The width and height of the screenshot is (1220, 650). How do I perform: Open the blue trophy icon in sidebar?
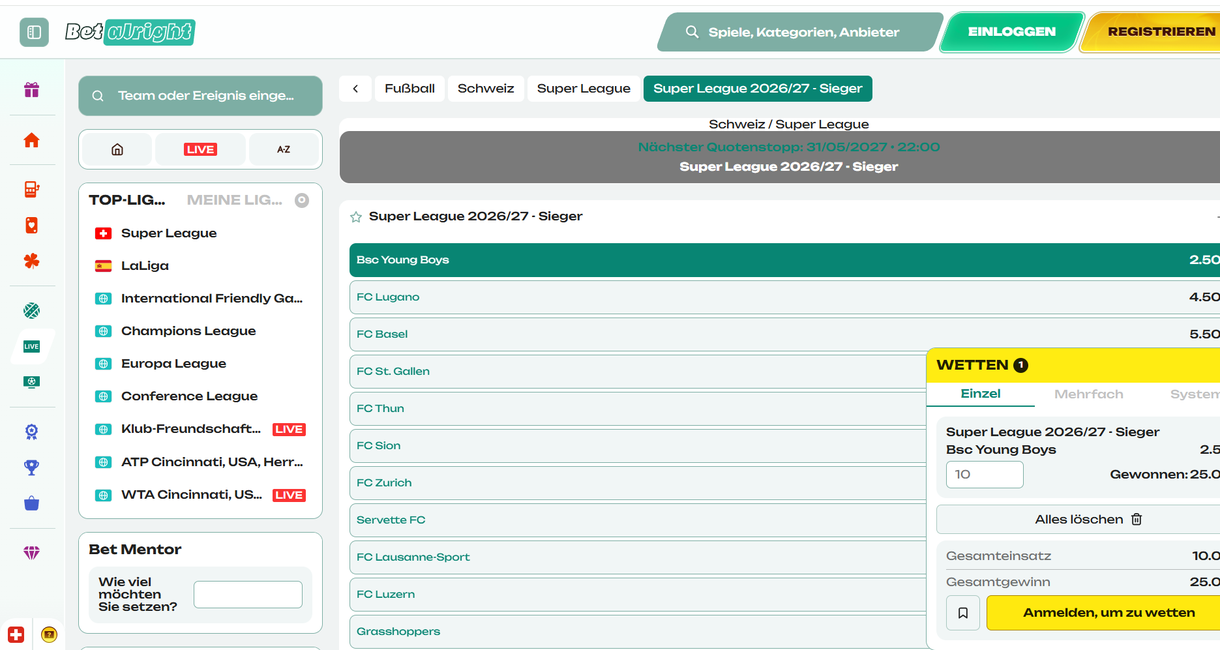pos(32,467)
